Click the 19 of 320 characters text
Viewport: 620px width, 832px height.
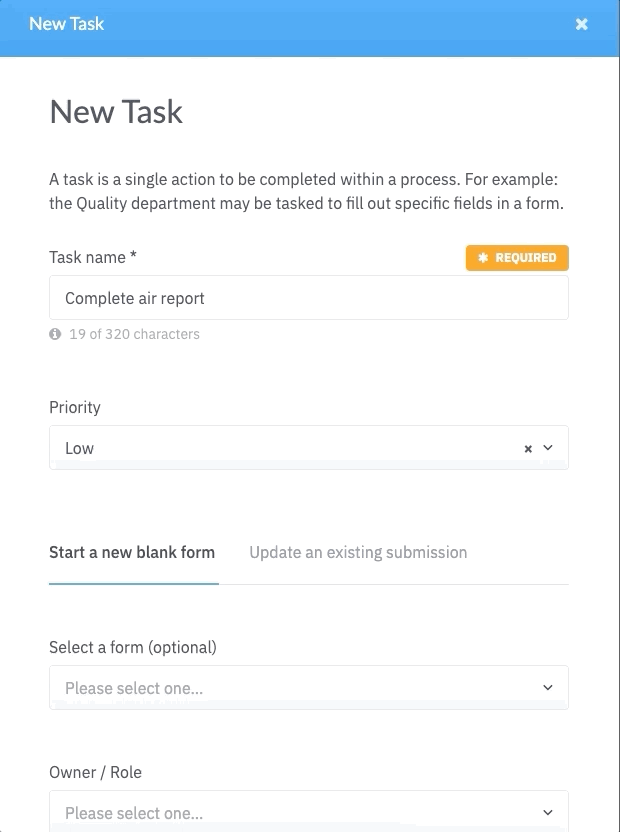point(134,334)
